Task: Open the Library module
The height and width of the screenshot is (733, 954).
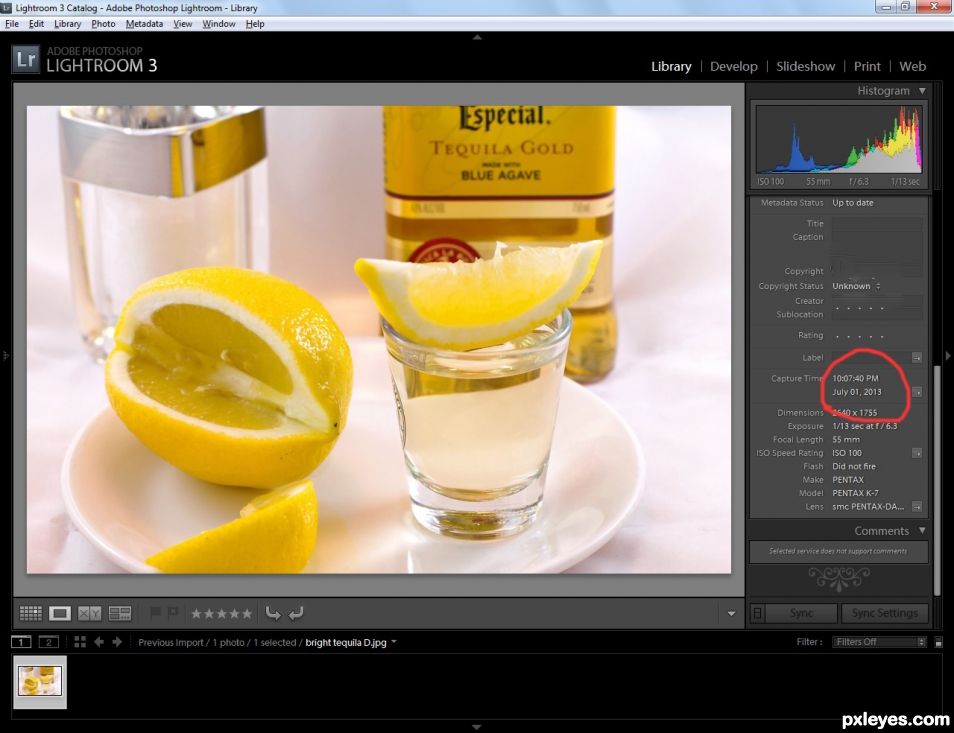Action: 671,66
